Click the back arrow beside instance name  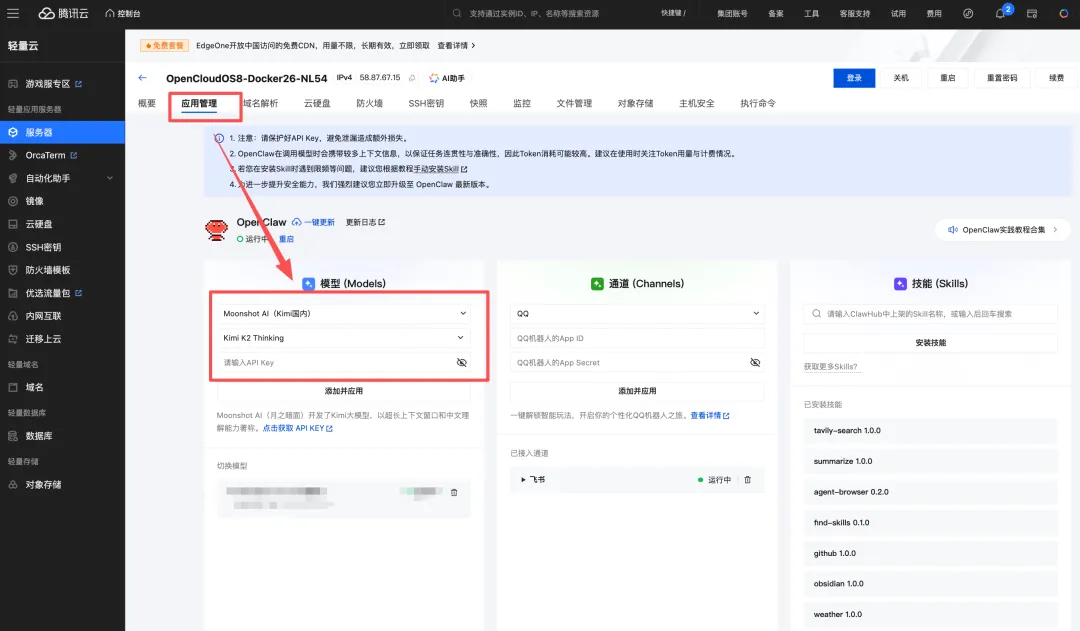coord(143,78)
